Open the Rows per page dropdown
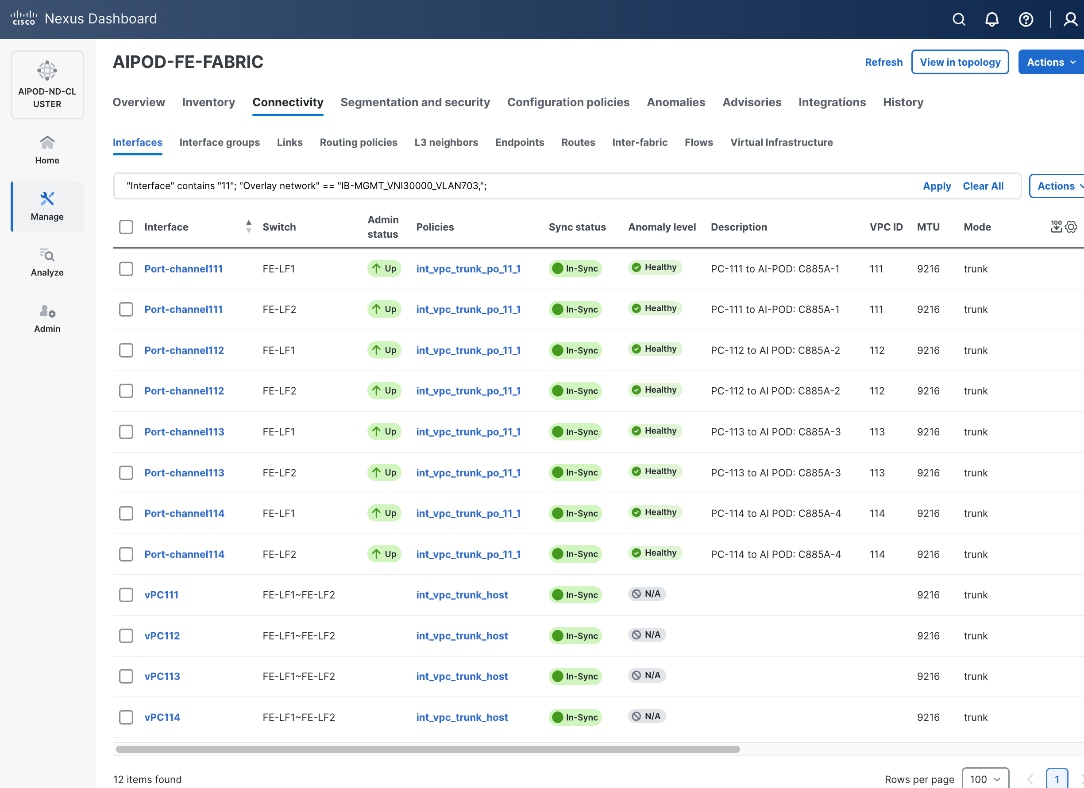 pyautogui.click(x=985, y=779)
